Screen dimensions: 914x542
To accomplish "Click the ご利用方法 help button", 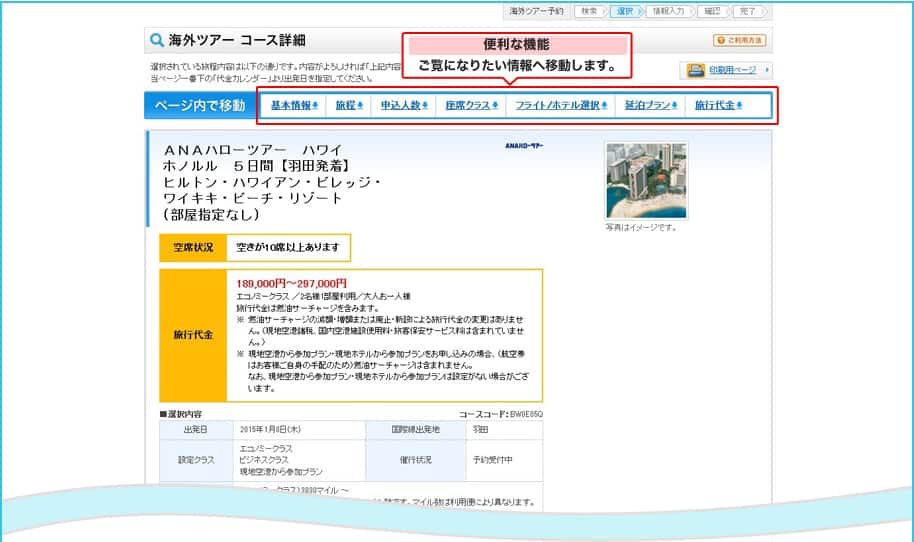I will coord(739,41).
